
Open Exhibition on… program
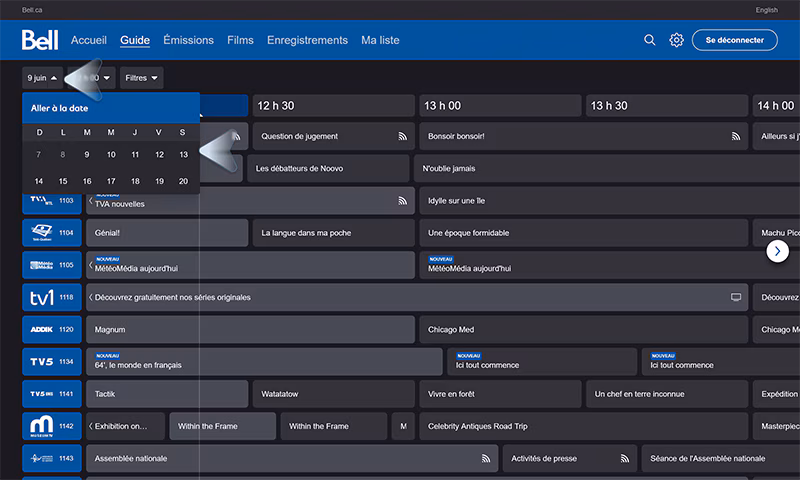coord(126,426)
